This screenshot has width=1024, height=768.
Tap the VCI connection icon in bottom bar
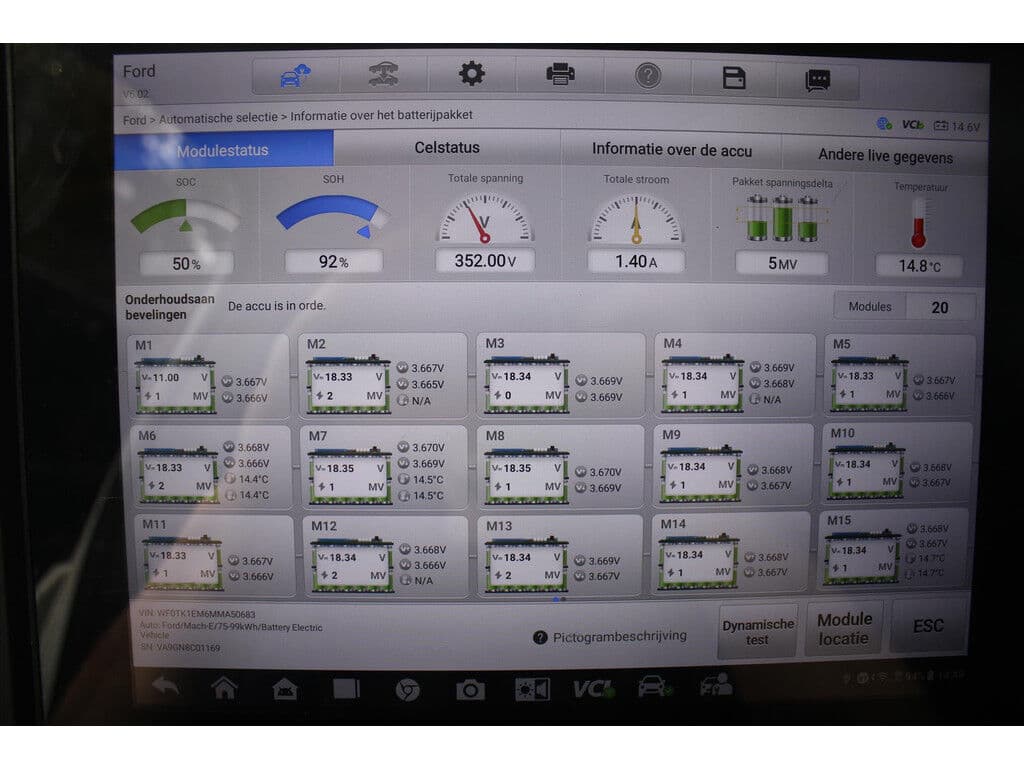593,689
